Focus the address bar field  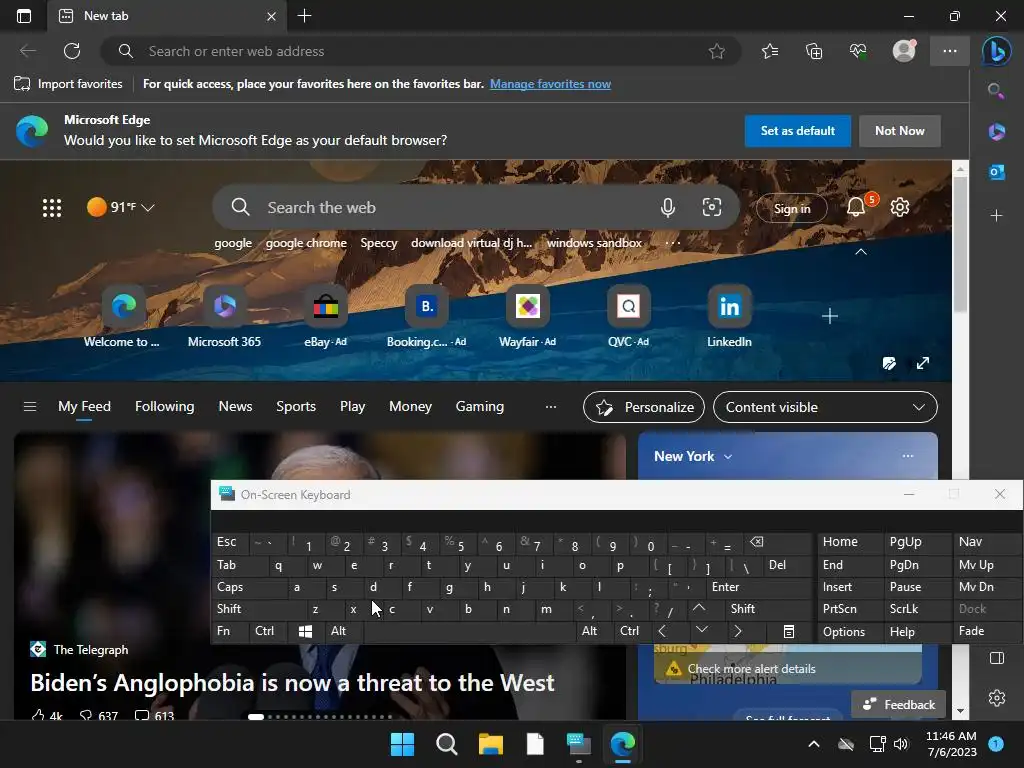[421, 51]
